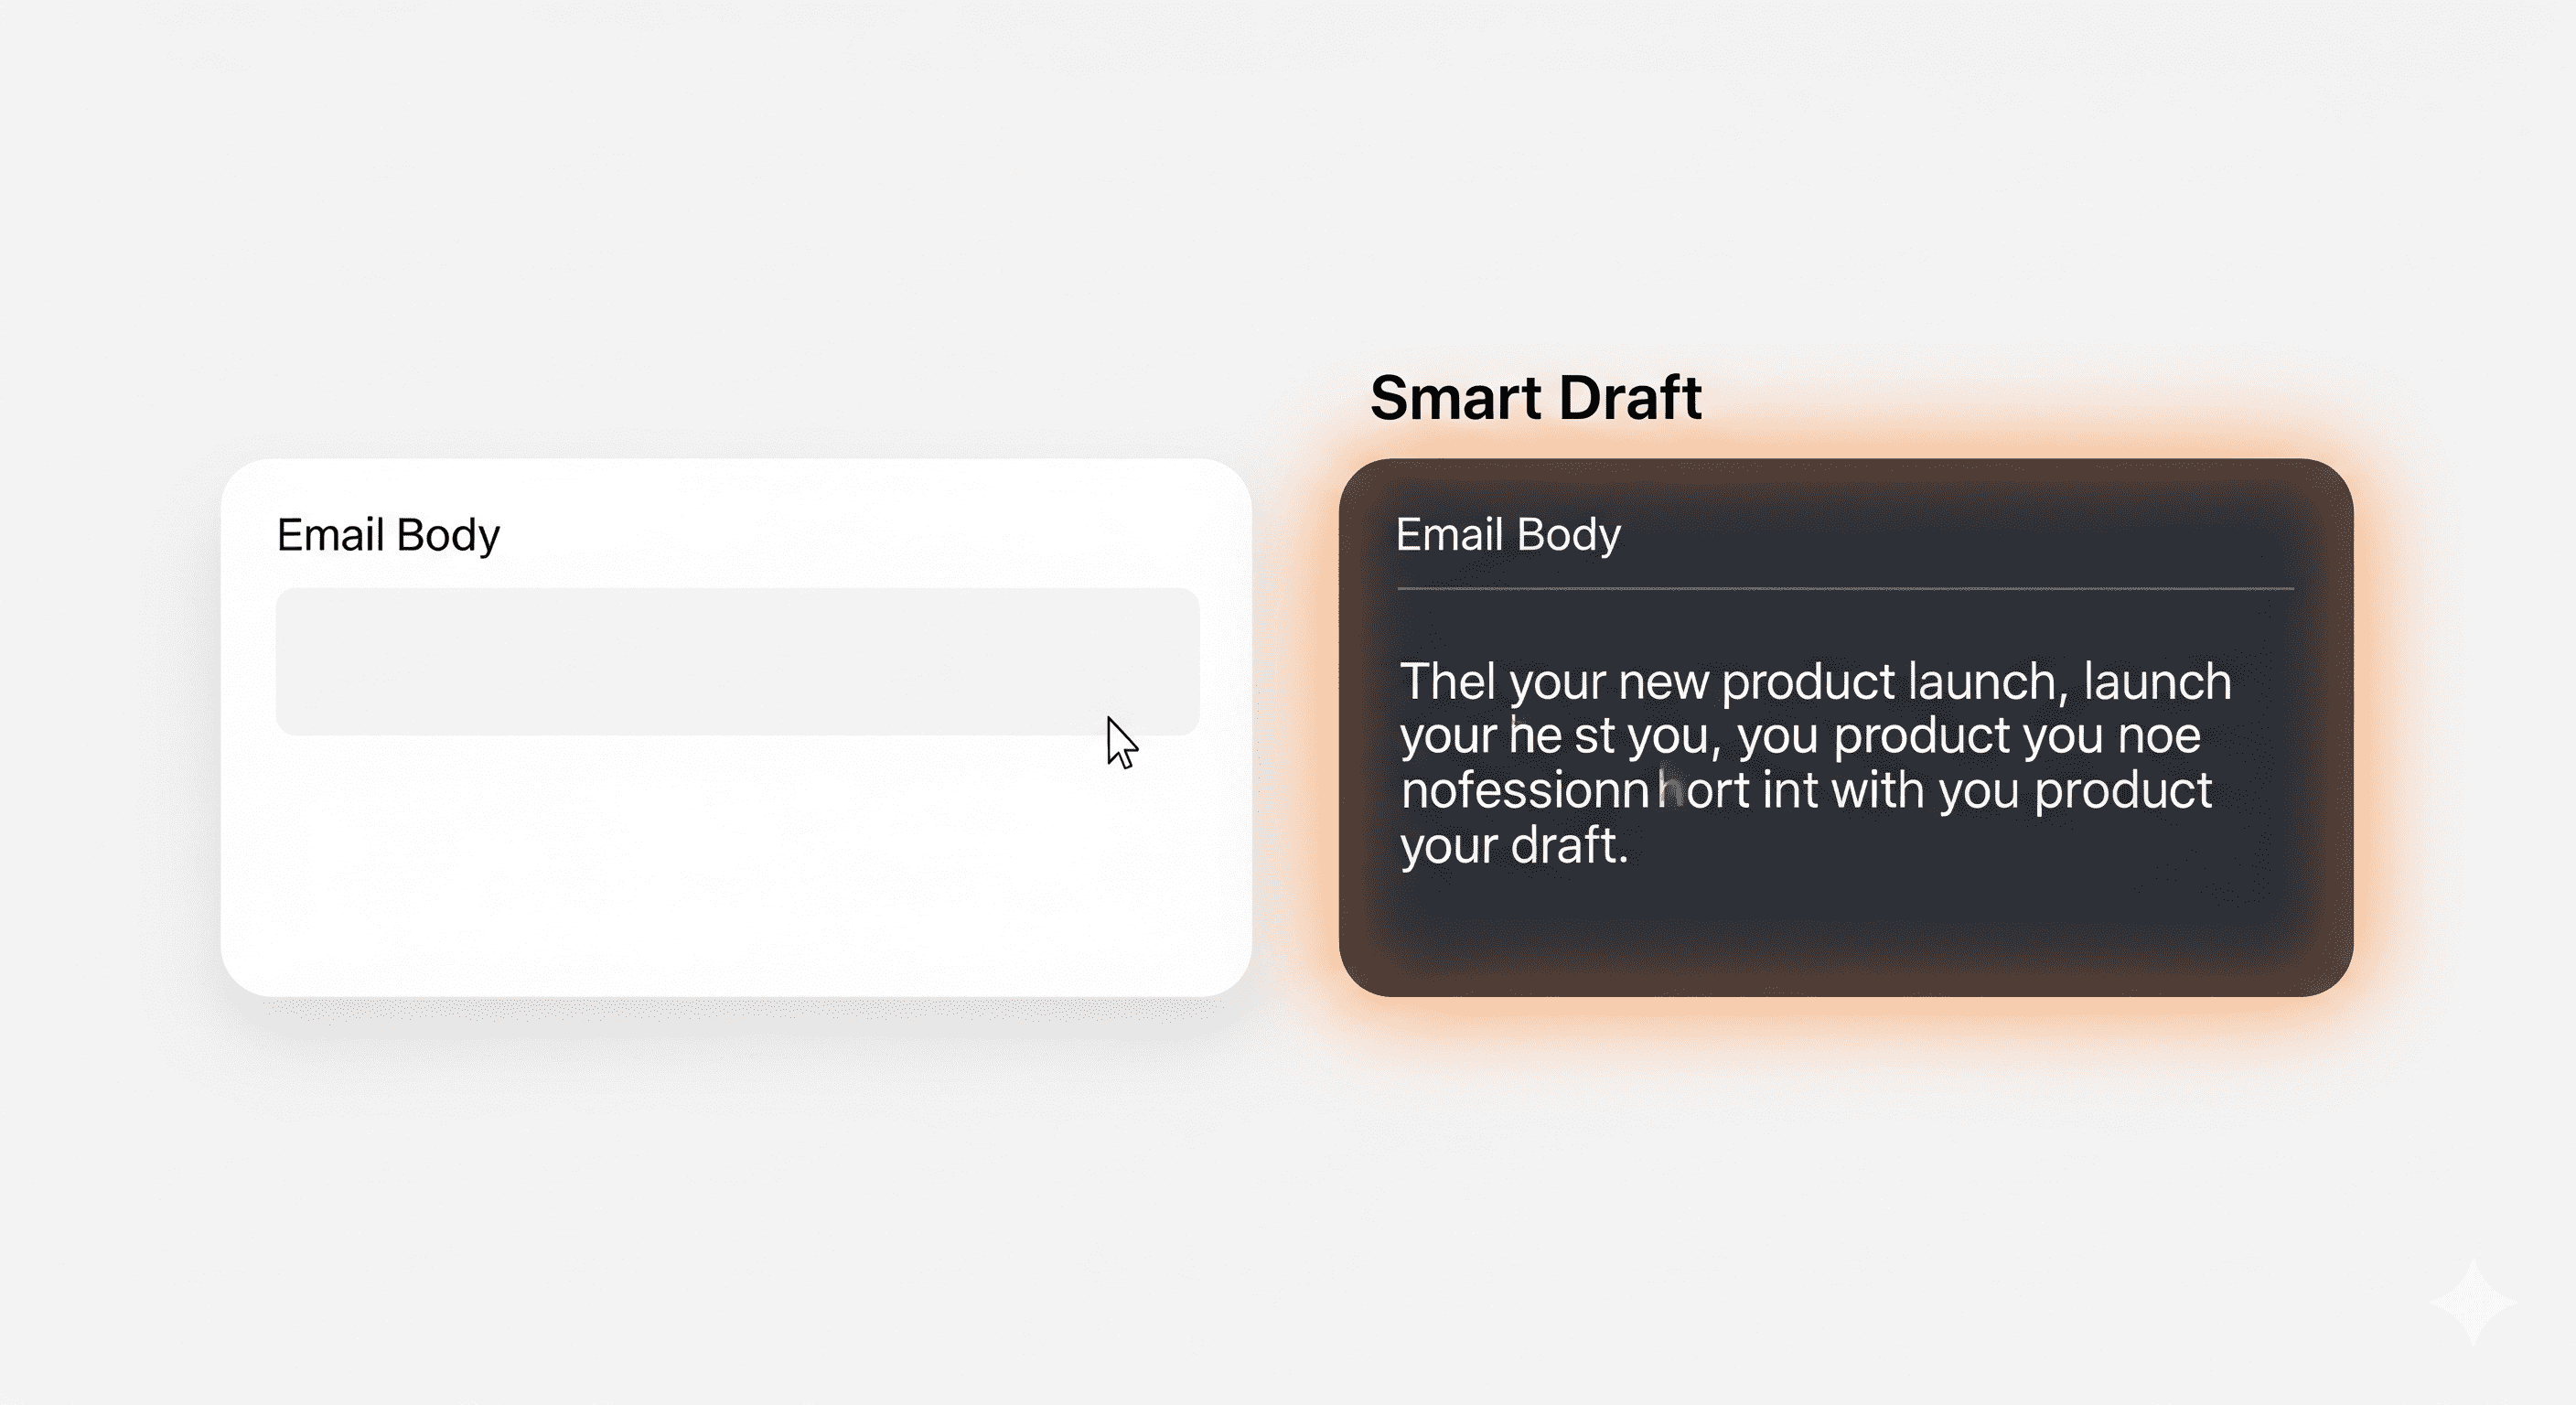Image resolution: width=2576 pixels, height=1405 pixels.
Task: Click the word "hort" in the draft
Action: coord(1704,790)
